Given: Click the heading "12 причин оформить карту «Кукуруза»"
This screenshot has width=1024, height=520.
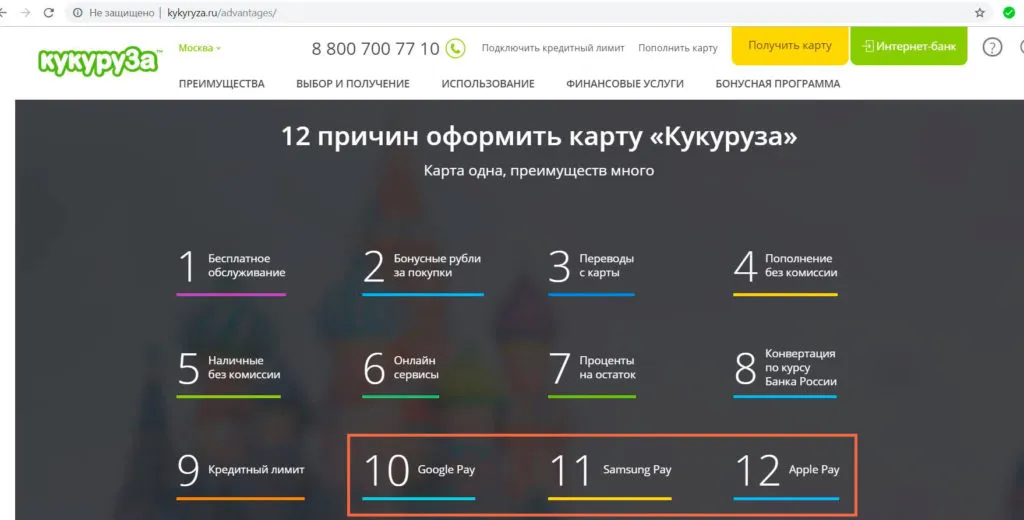Looking at the screenshot, I should (539, 137).
